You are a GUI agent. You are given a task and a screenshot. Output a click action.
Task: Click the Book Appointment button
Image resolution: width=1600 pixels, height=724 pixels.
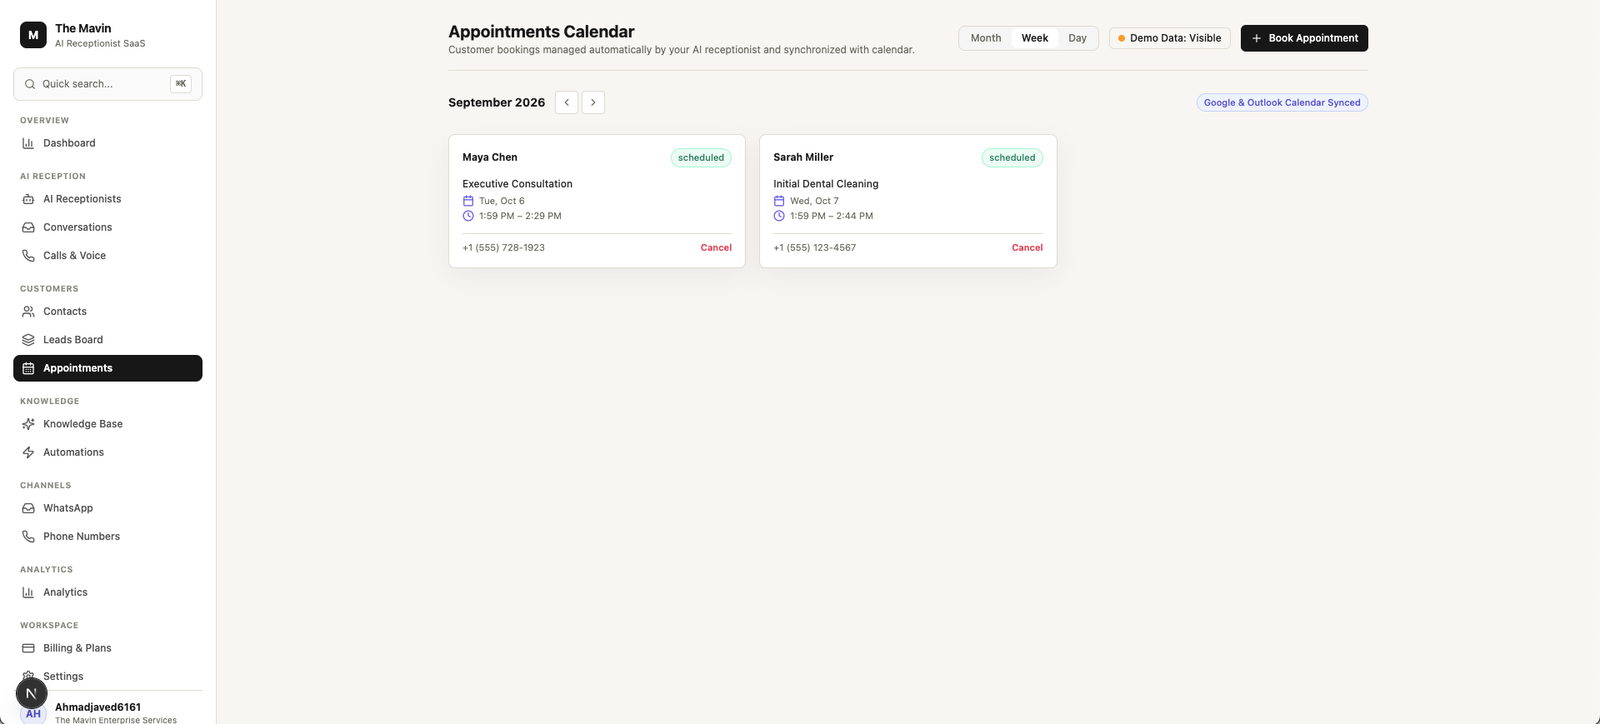[1304, 38]
